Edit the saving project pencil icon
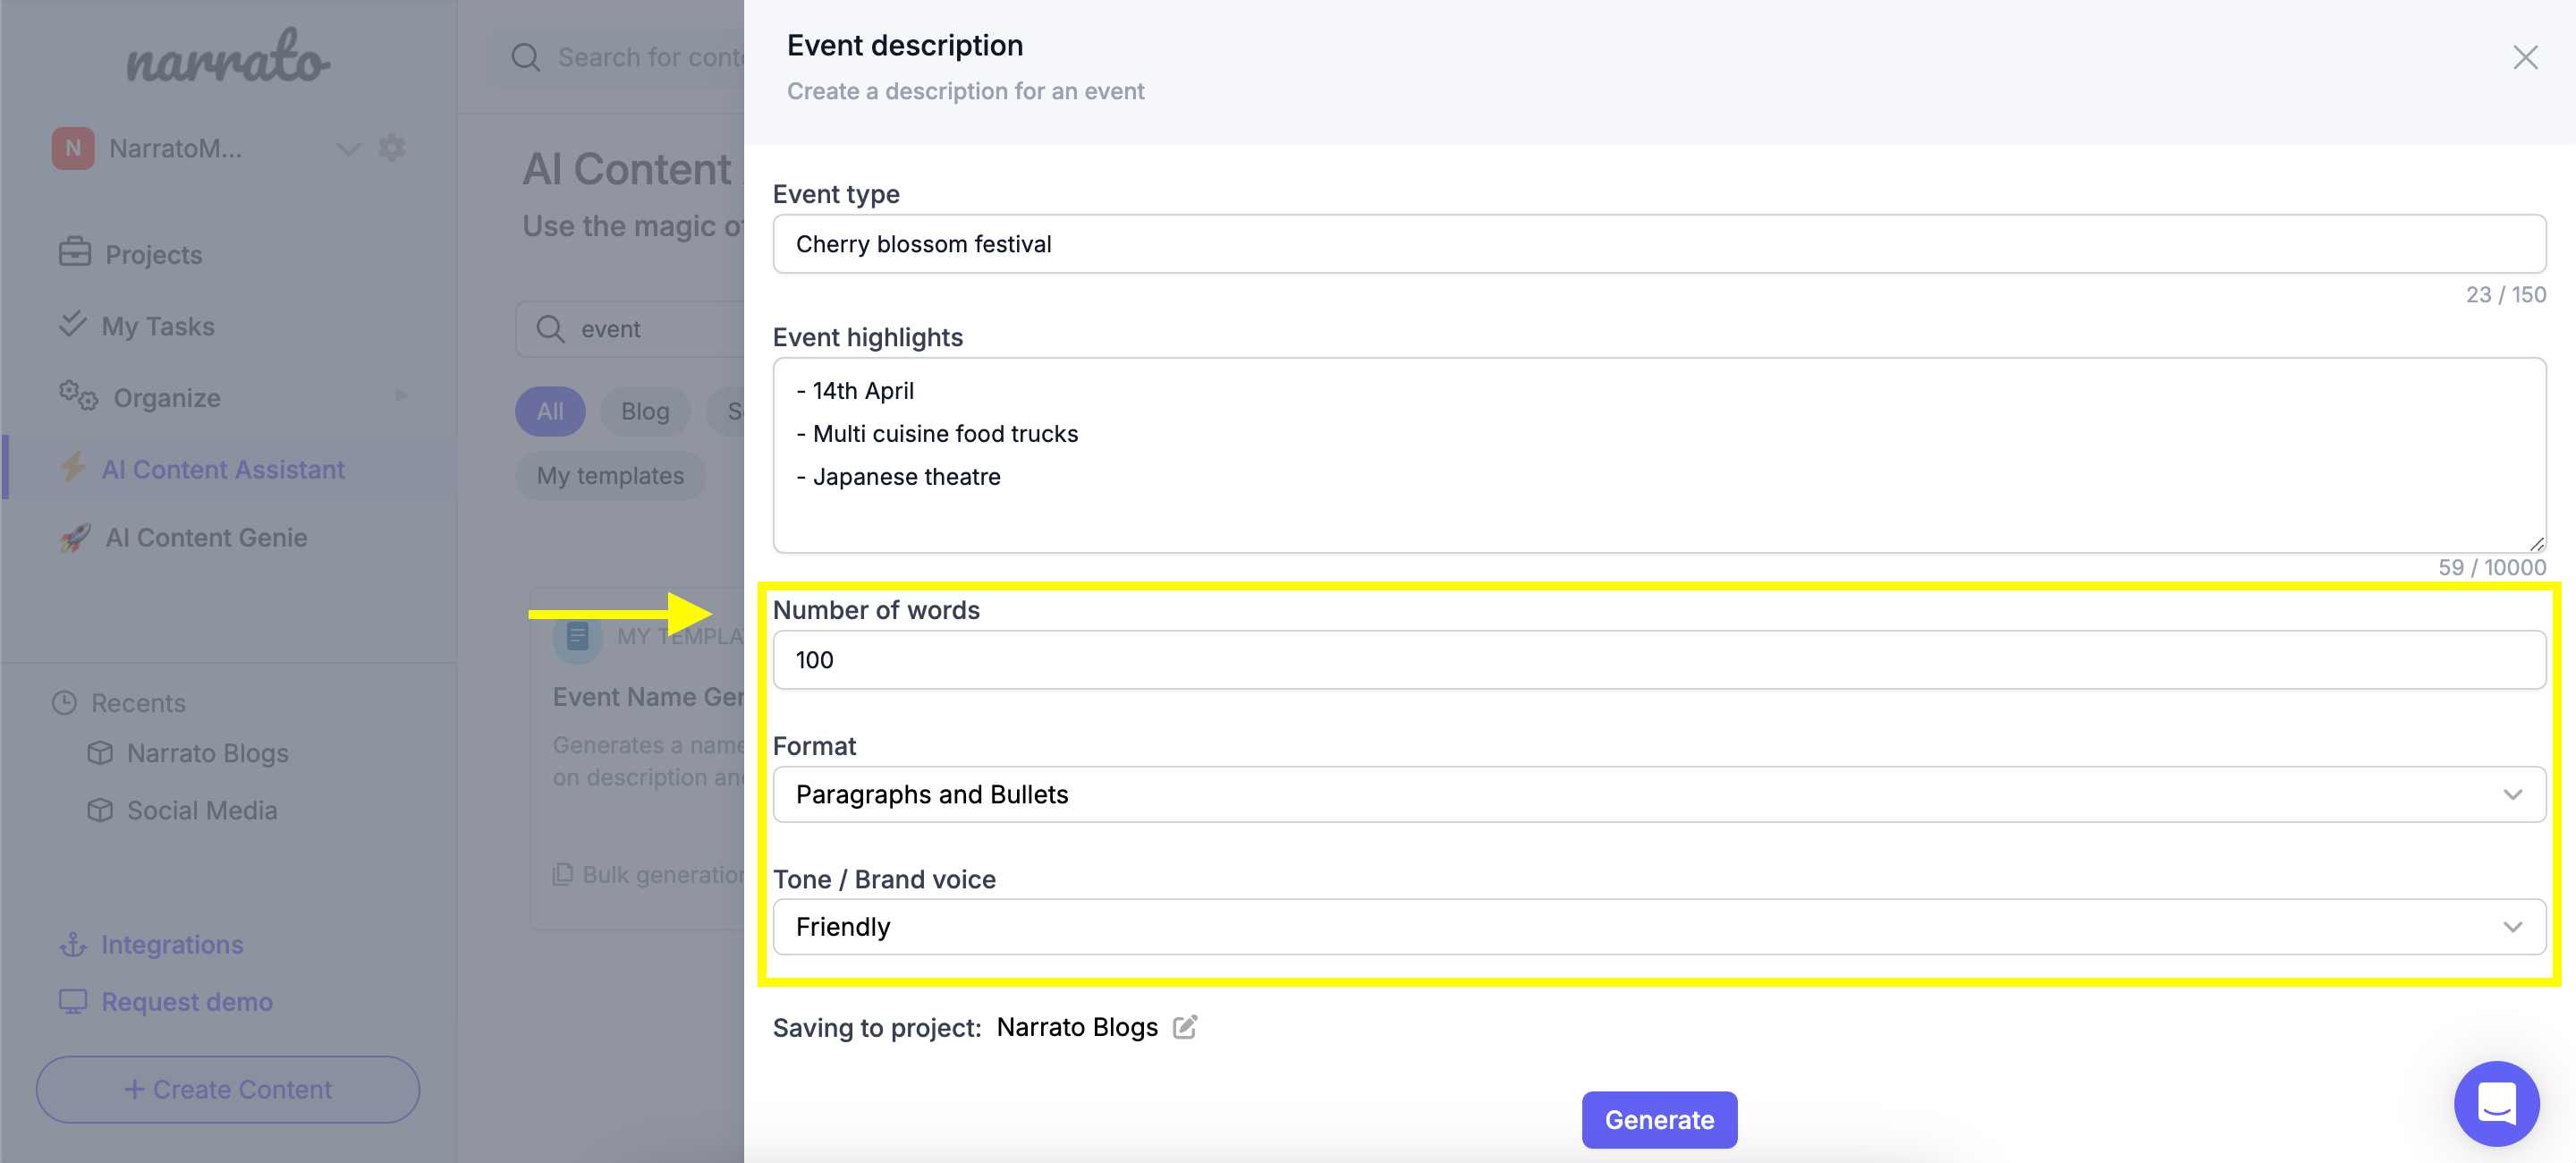Image resolution: width=2576 pixels, height=1163 pixels. 1185,1027
